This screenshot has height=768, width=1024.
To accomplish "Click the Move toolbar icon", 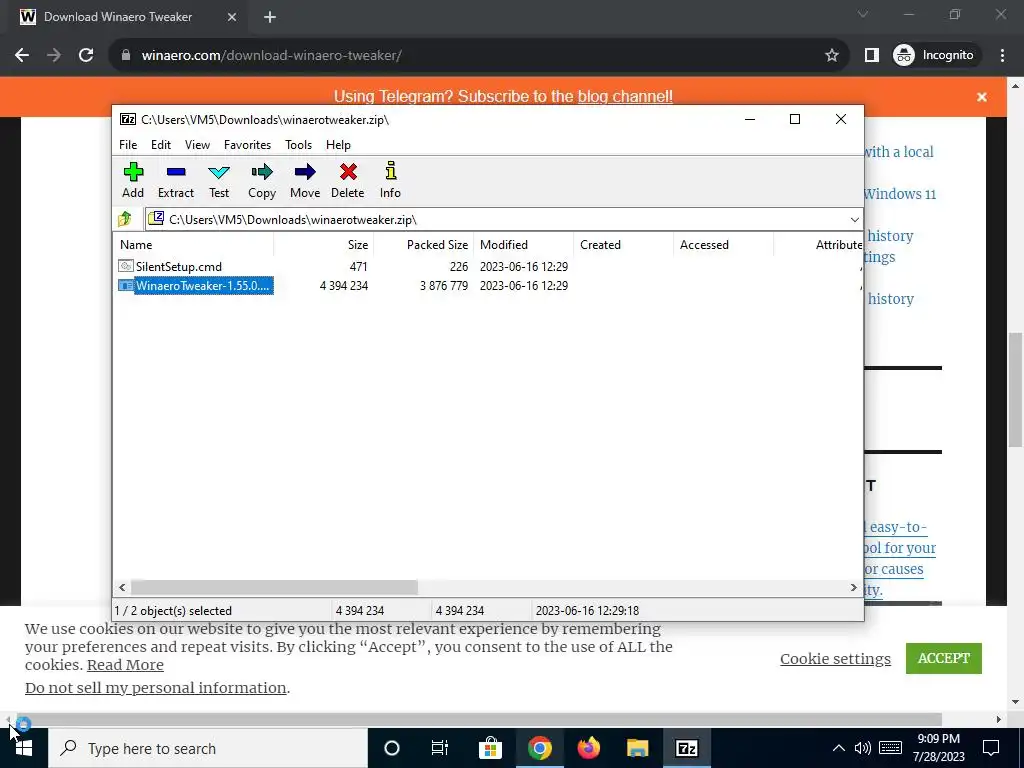I will pos(305,180).
